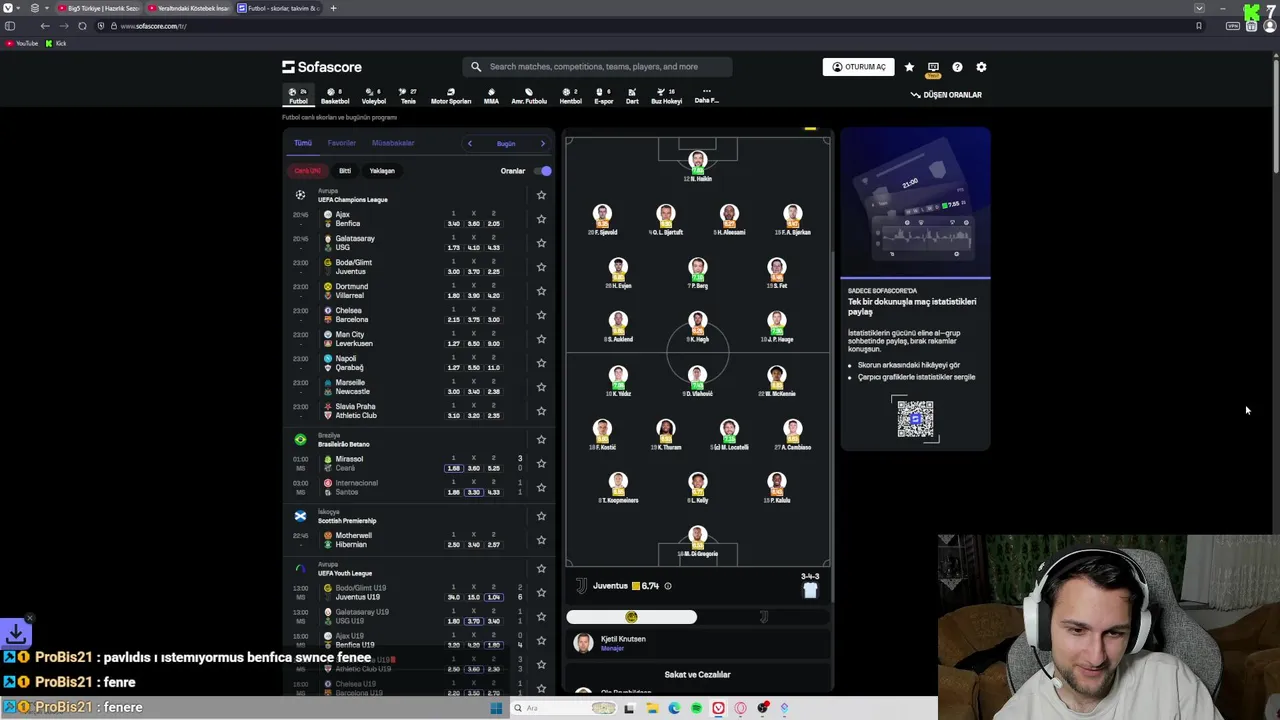
Task: Favorite the Brasileirão Betano section
Action: tap(541, 440)
